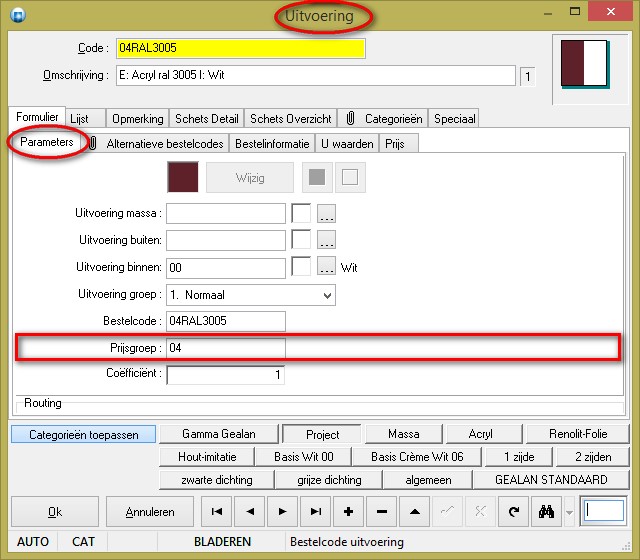This screenshot has width=640, height=560.
Task: Click the Bestelcode input field
Action: pyautogui.click(x=226, y=321)
